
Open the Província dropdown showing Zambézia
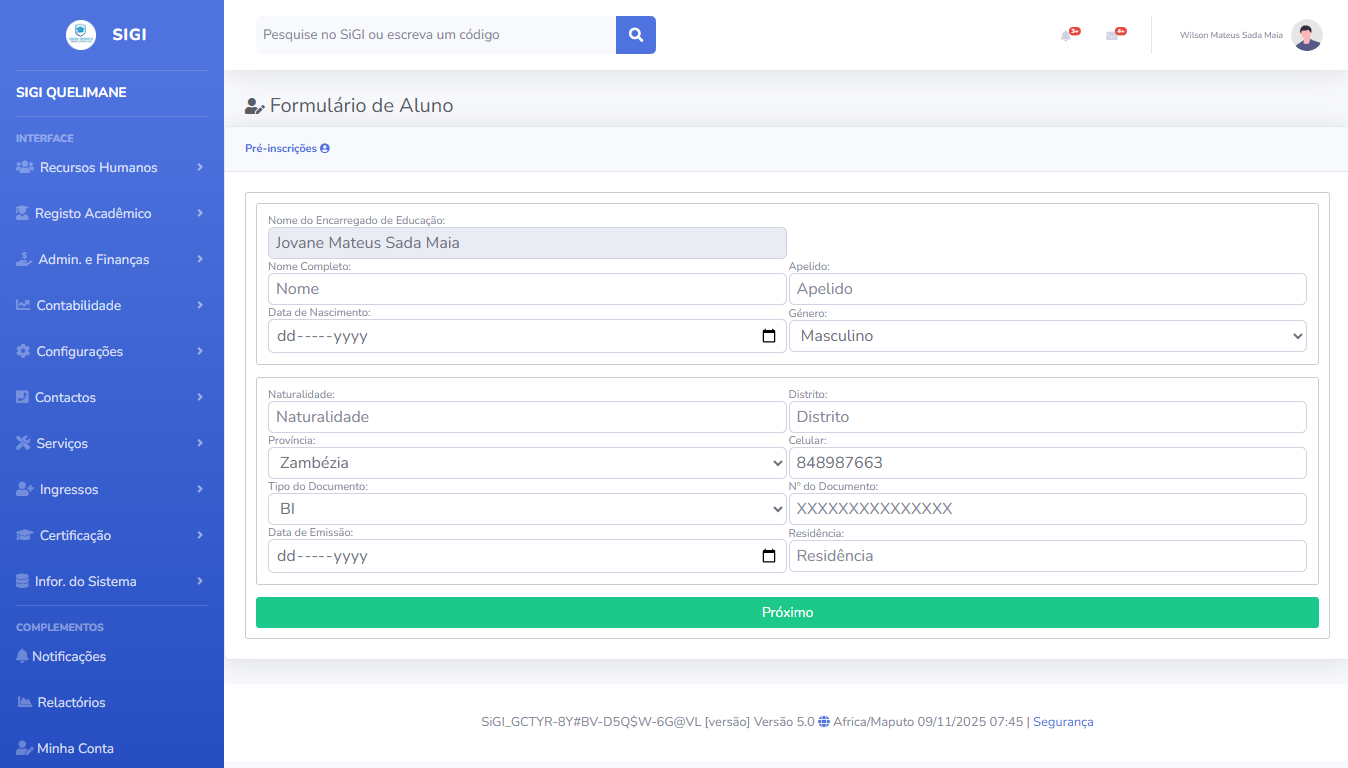527,463
